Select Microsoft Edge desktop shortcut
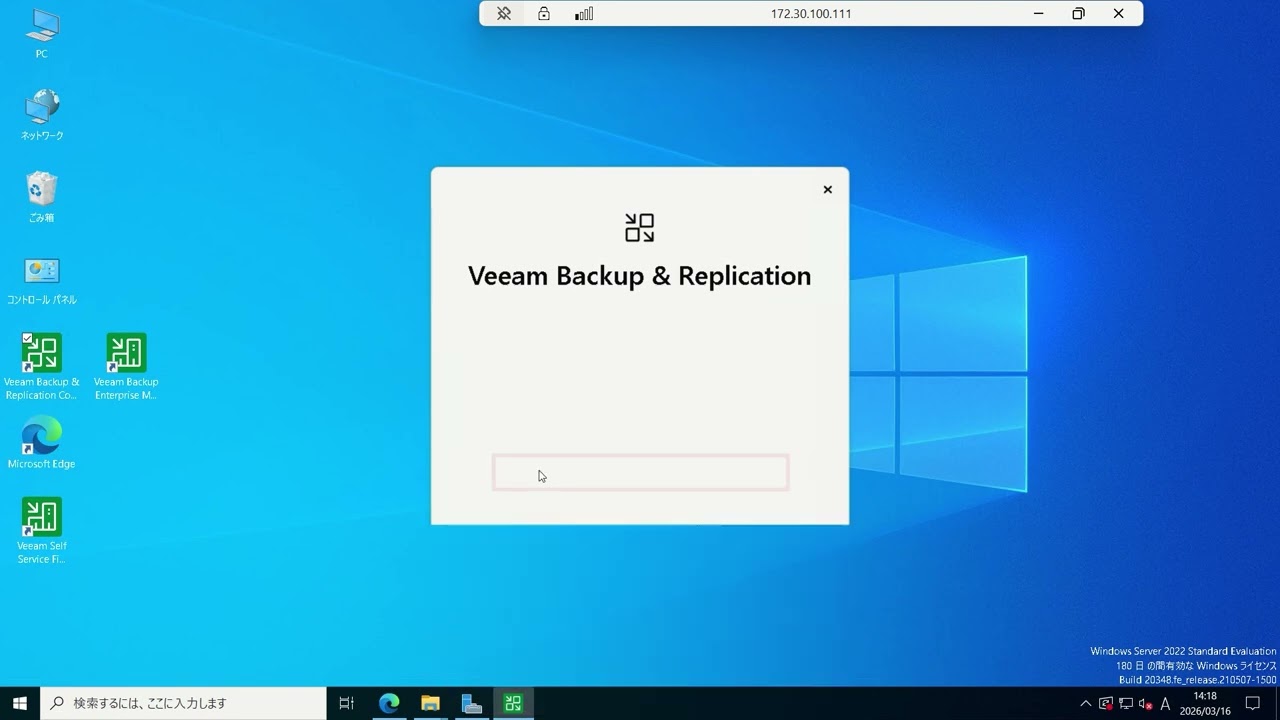This screenshot has width=1280, height=720. click(x=41, y=443)
